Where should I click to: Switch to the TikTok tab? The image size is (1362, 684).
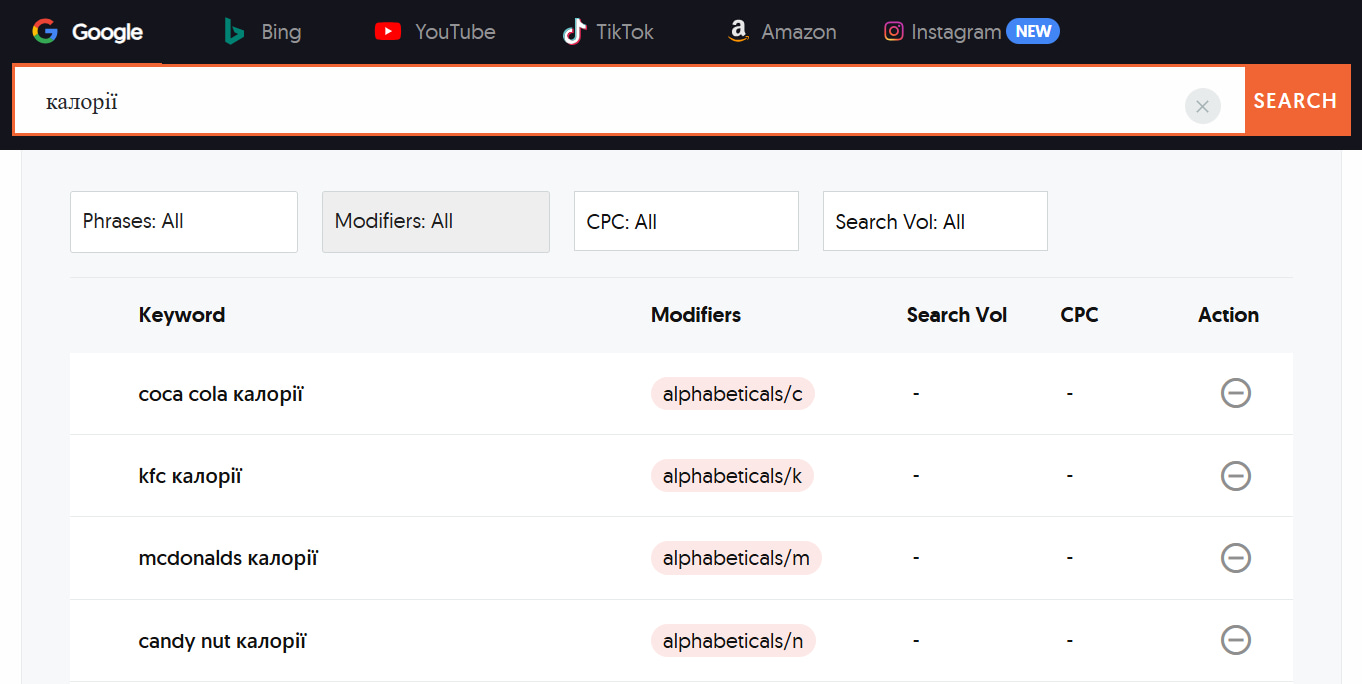608,32
